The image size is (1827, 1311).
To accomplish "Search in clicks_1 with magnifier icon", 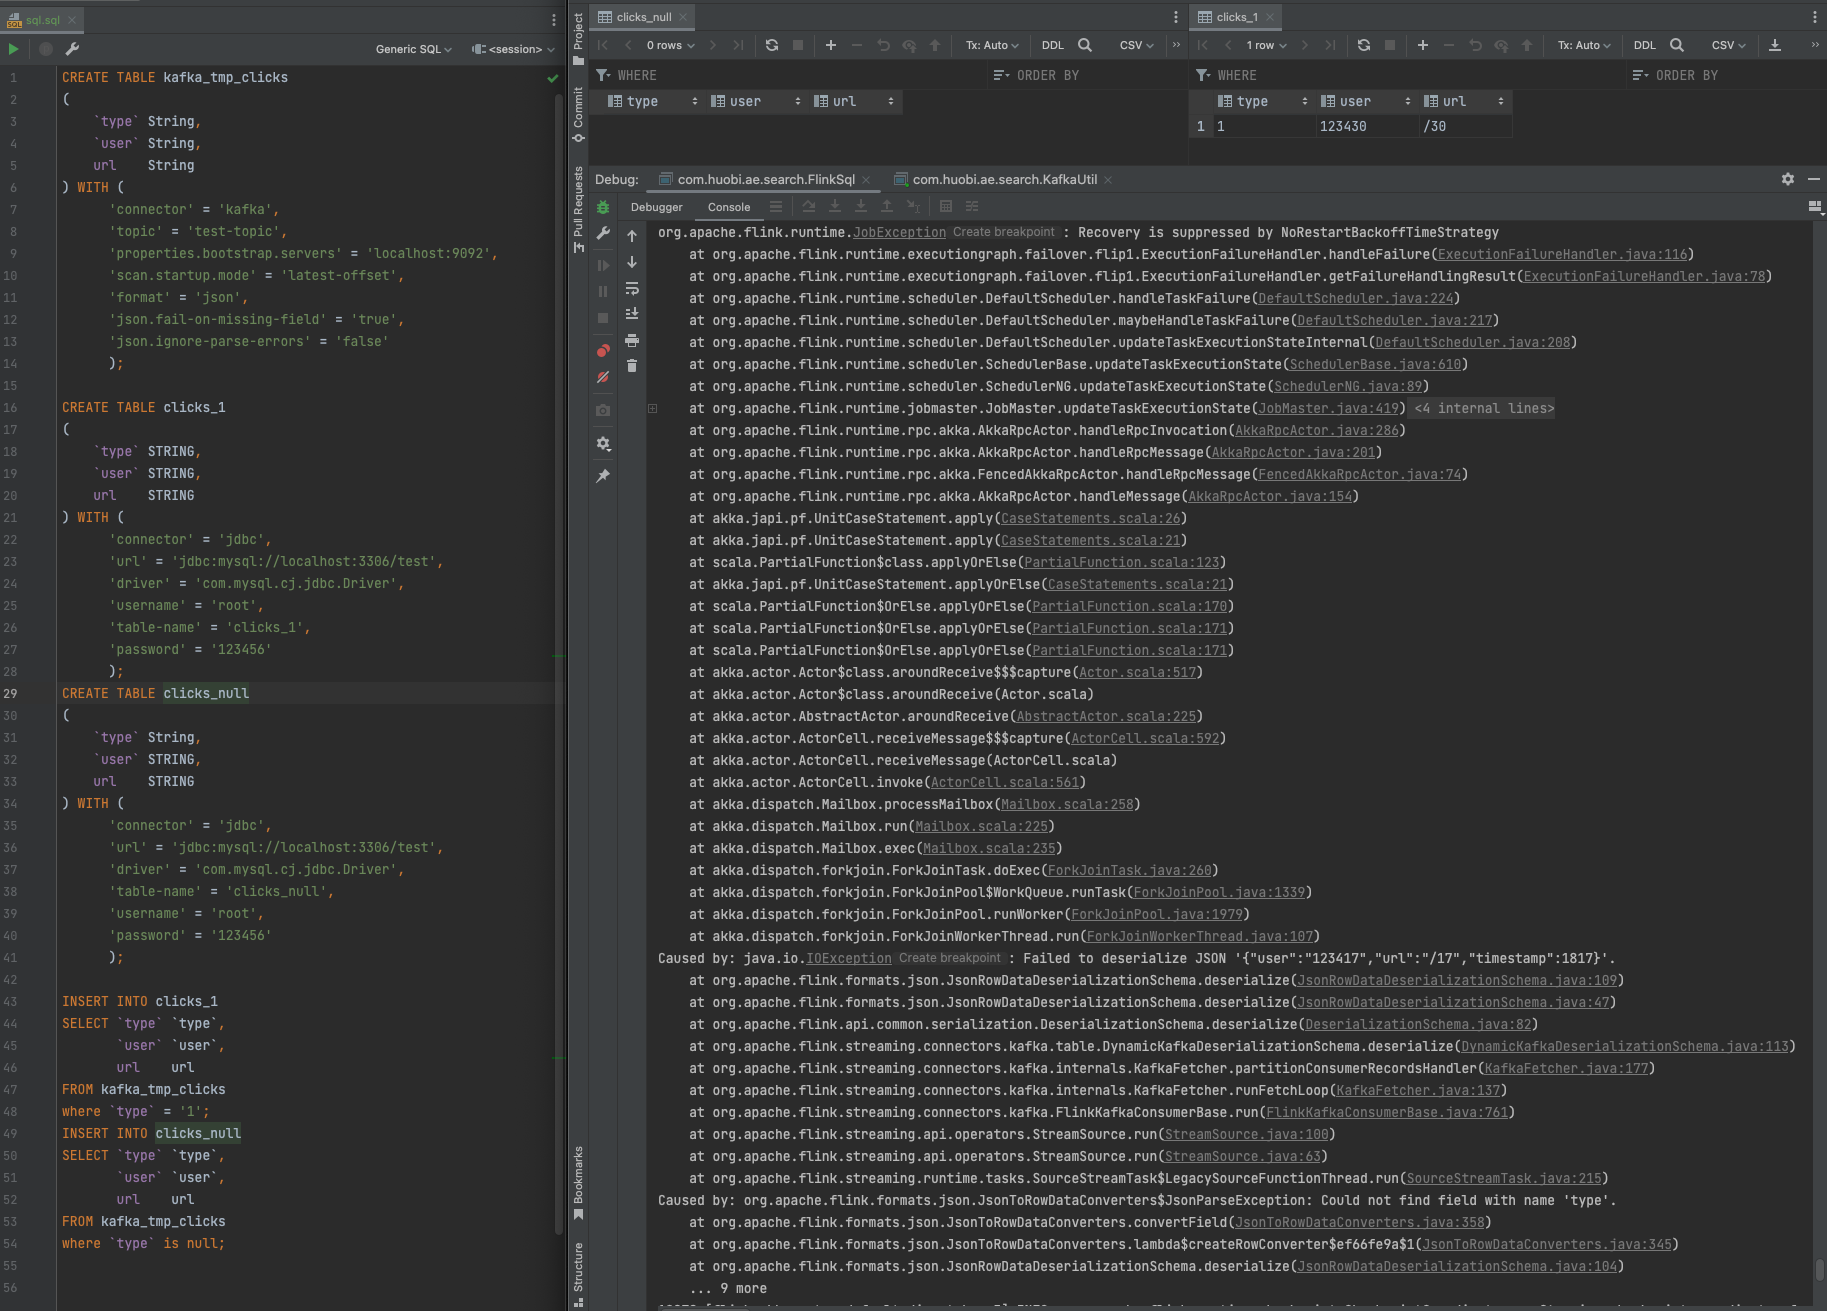I will [x=1677, y=45].
